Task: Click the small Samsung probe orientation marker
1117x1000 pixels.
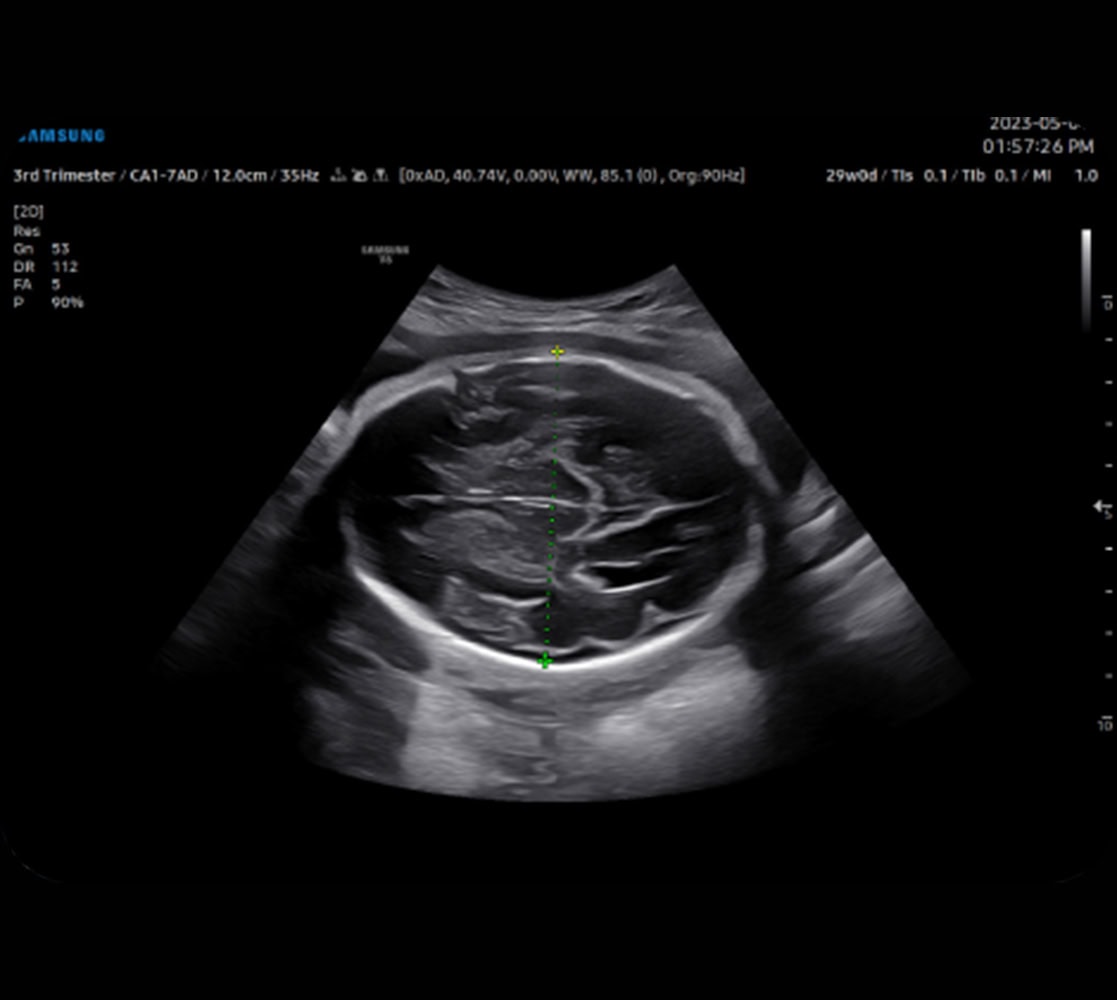Action: click(385, 253)
